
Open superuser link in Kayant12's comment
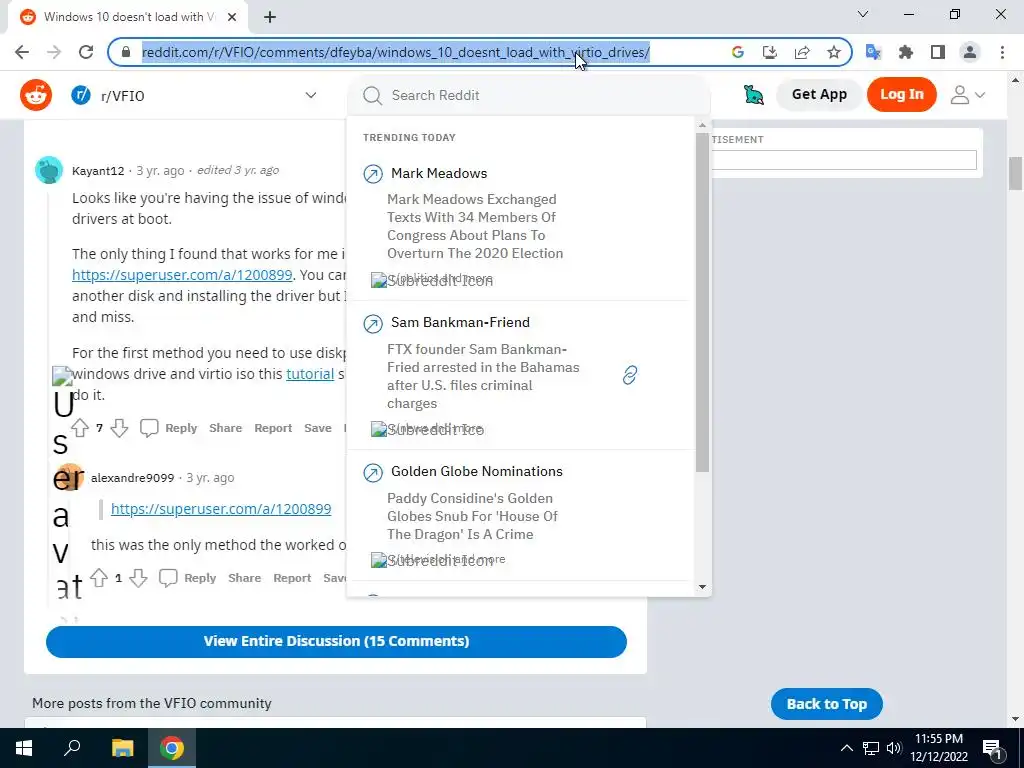182,275
